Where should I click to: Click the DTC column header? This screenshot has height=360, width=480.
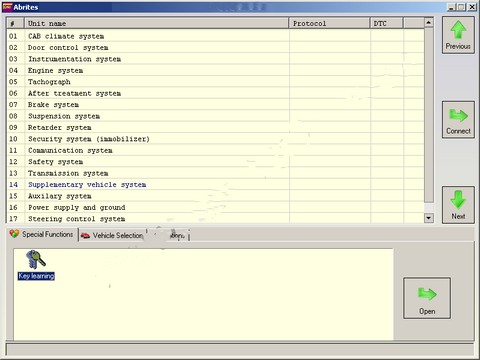click(387, 23)
